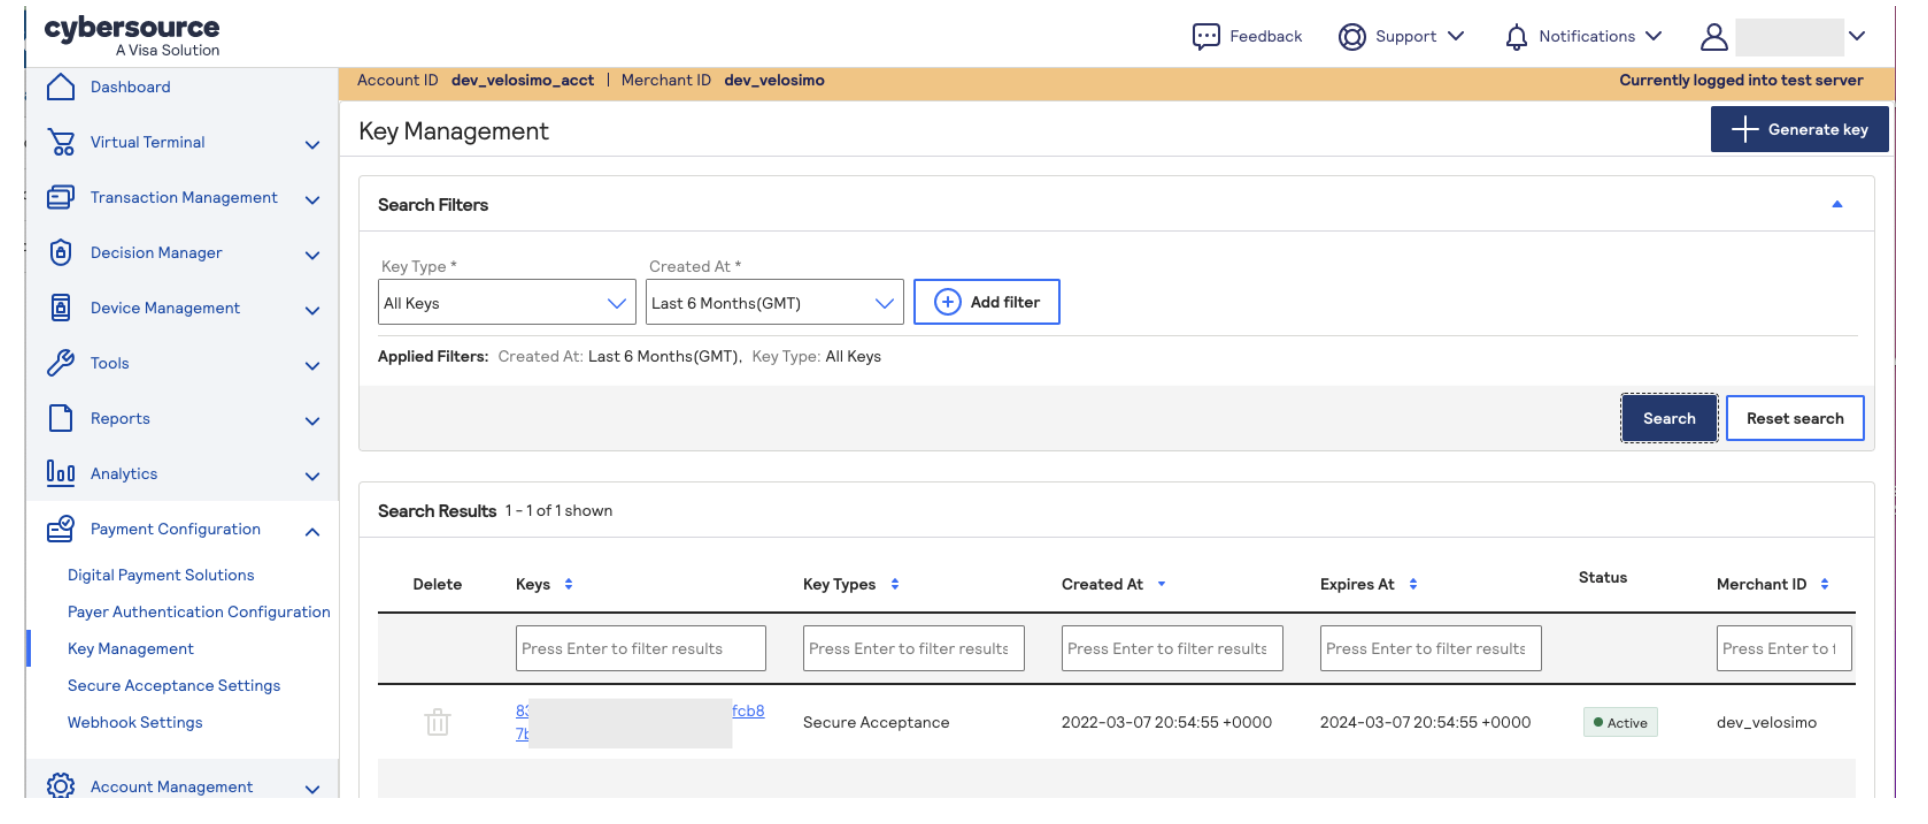This screenshot has width=1928, height=824.
Task: Click the Payment Configuration icon
Action: [61, 529]
